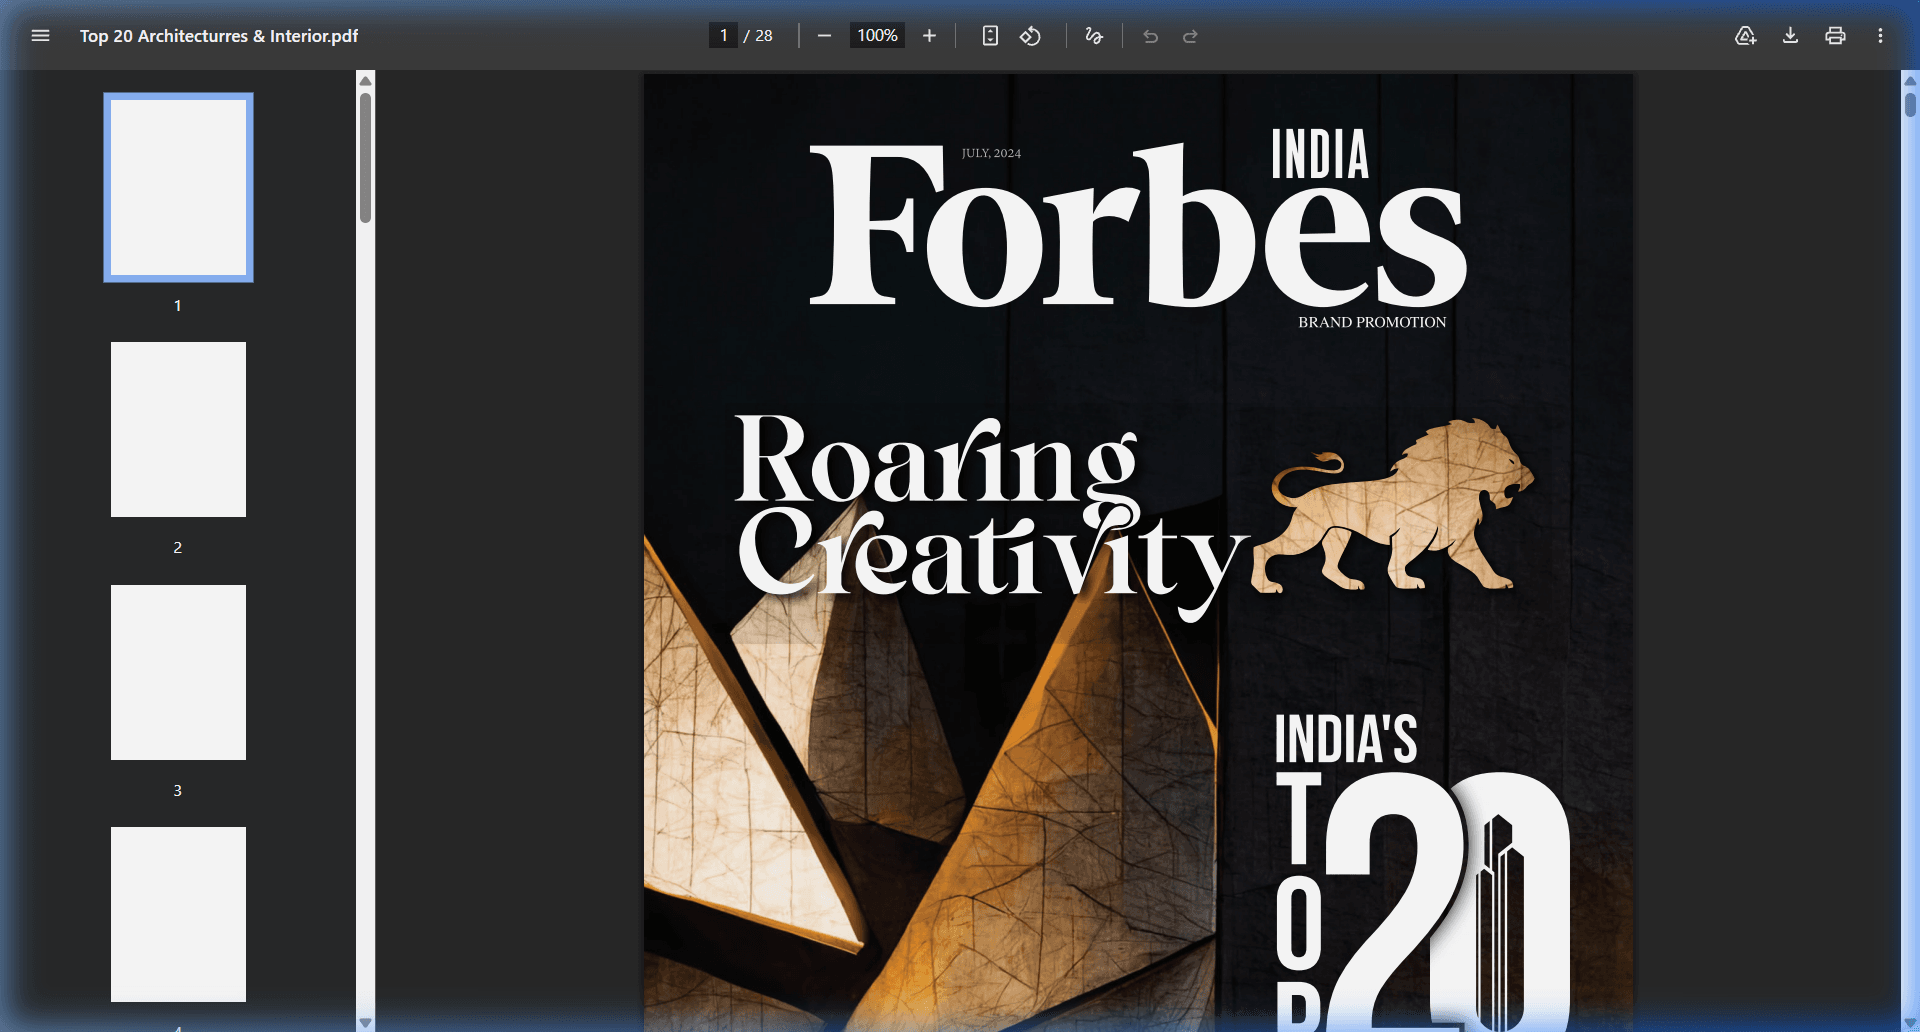Zoom in with the plus button
Viewport: 1920px width, 1032px height.
(929, 36)
